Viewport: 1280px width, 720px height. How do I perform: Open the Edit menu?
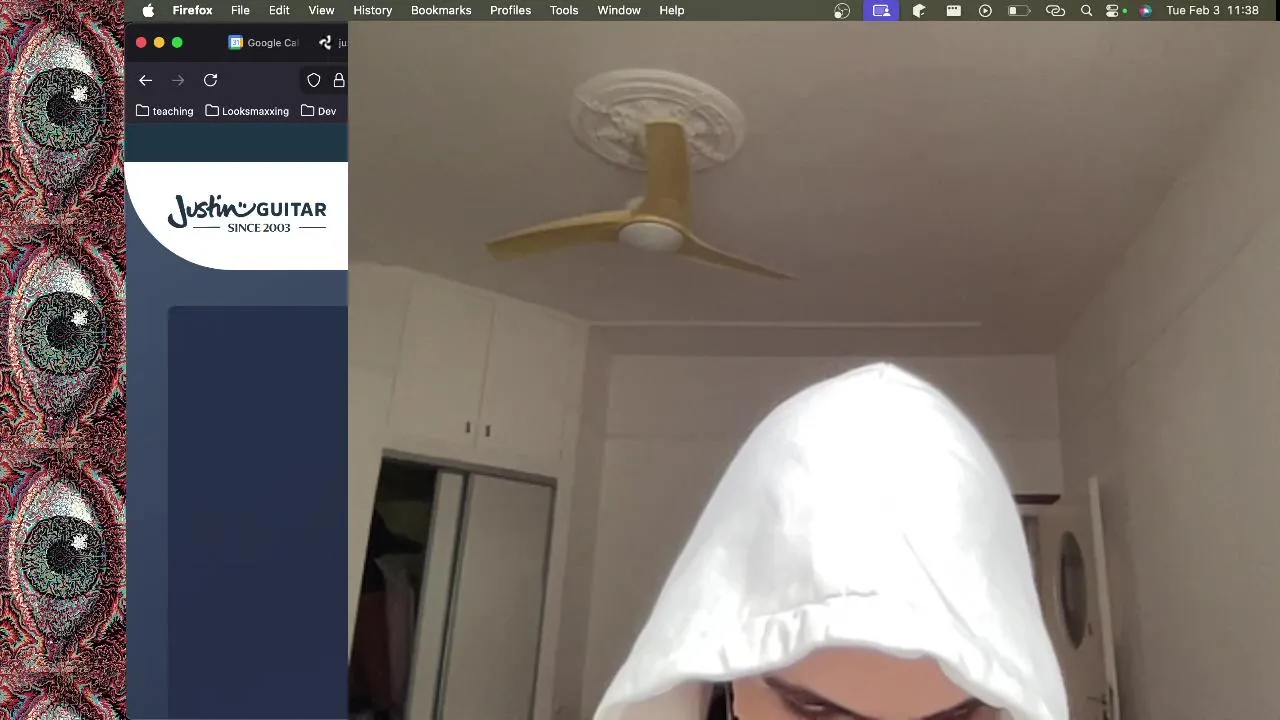click(279, 10)
